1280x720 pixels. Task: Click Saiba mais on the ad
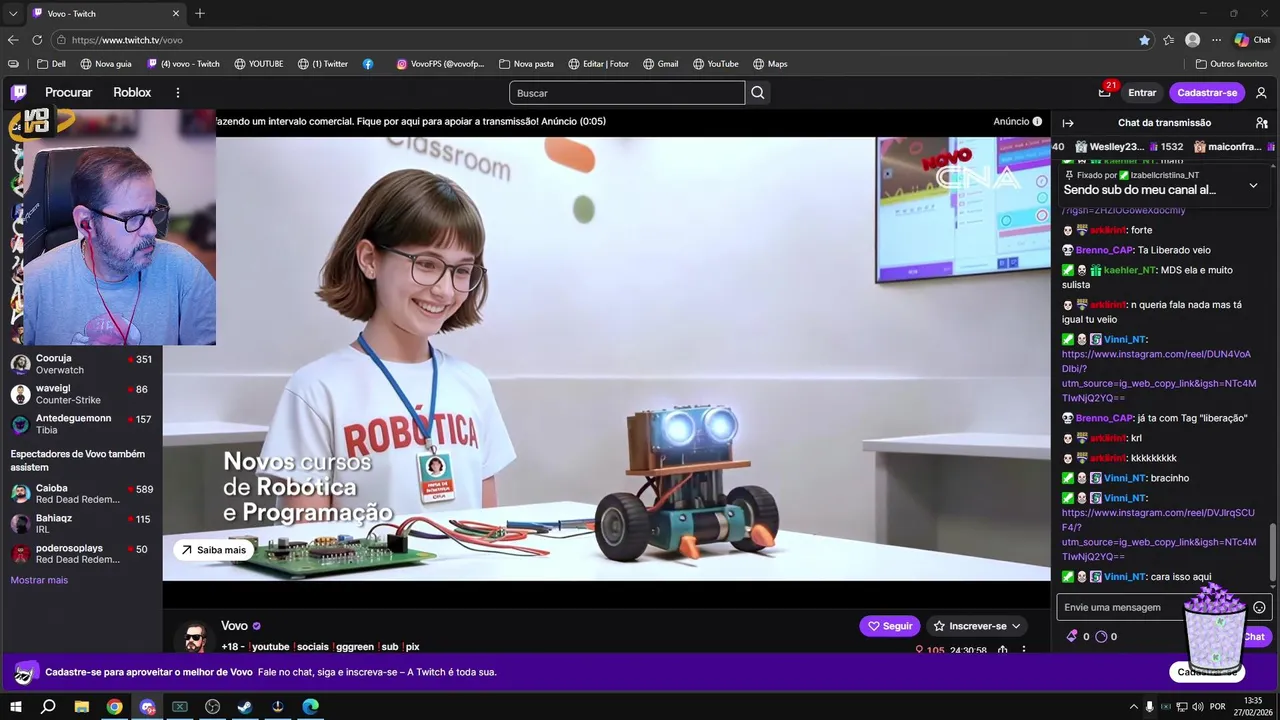(x=213, y=550)
